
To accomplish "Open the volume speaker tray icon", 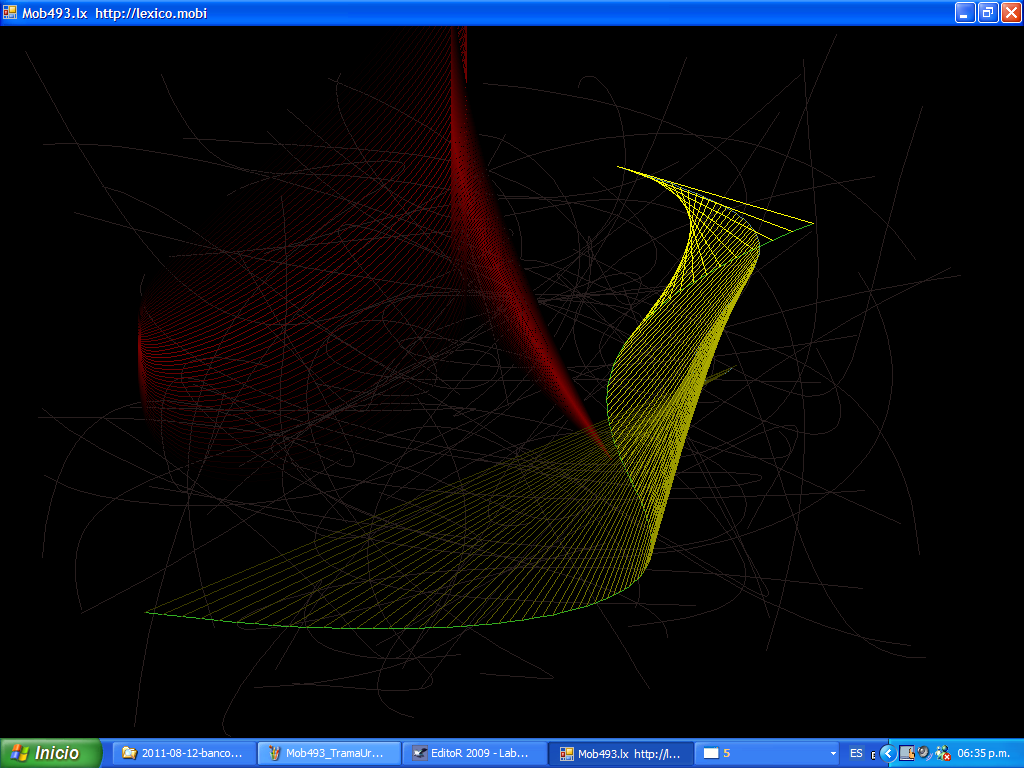I will (924, 753).
